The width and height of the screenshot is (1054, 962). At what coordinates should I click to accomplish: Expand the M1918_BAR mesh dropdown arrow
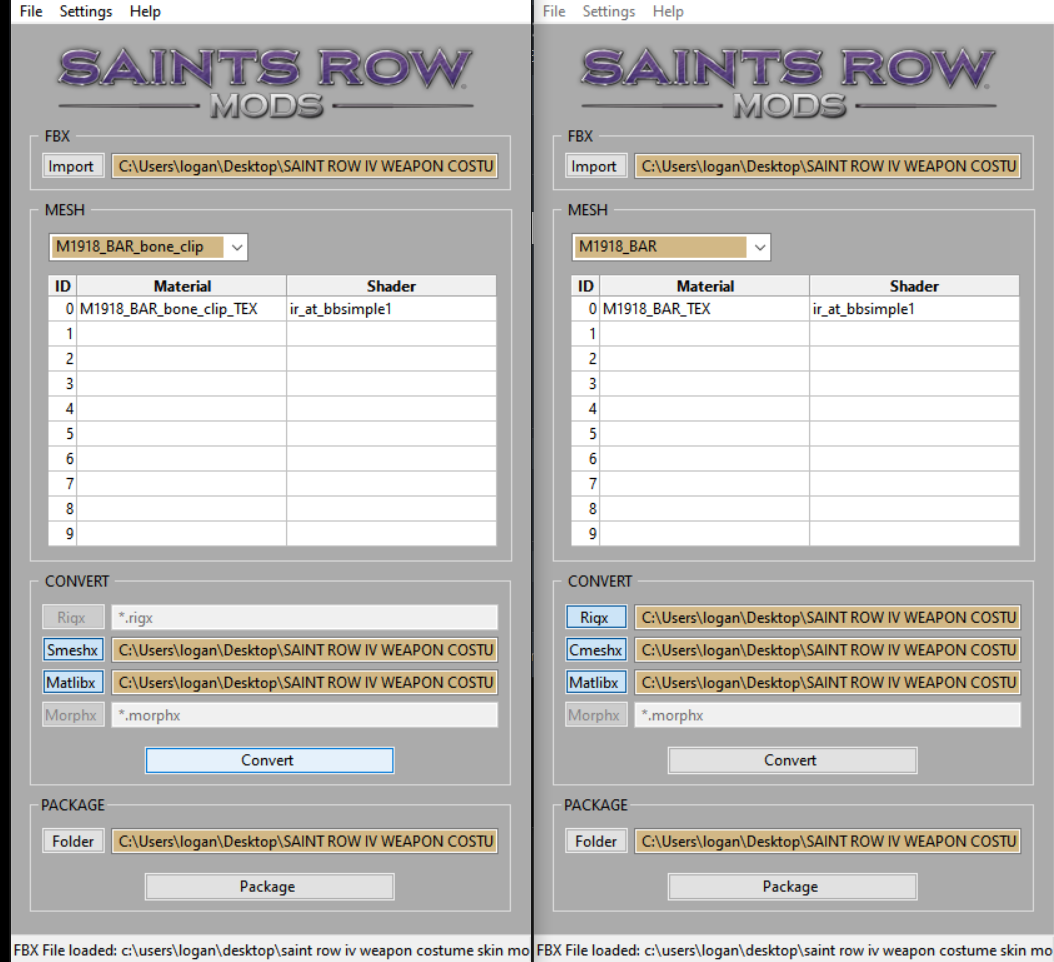760,247
